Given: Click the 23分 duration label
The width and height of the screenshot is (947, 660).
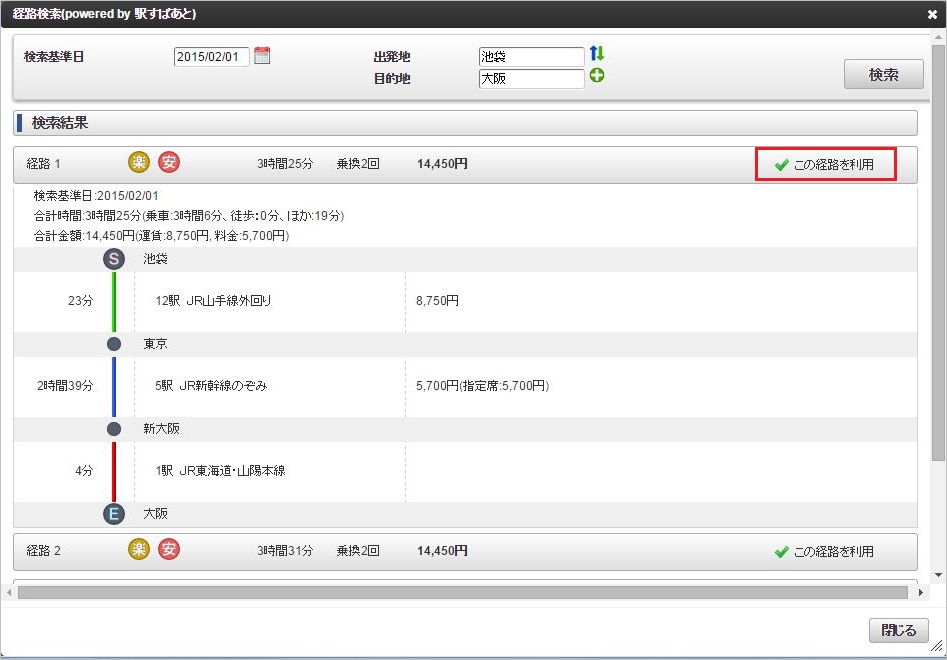Looking at the screenshot, I should pos(80,301).
